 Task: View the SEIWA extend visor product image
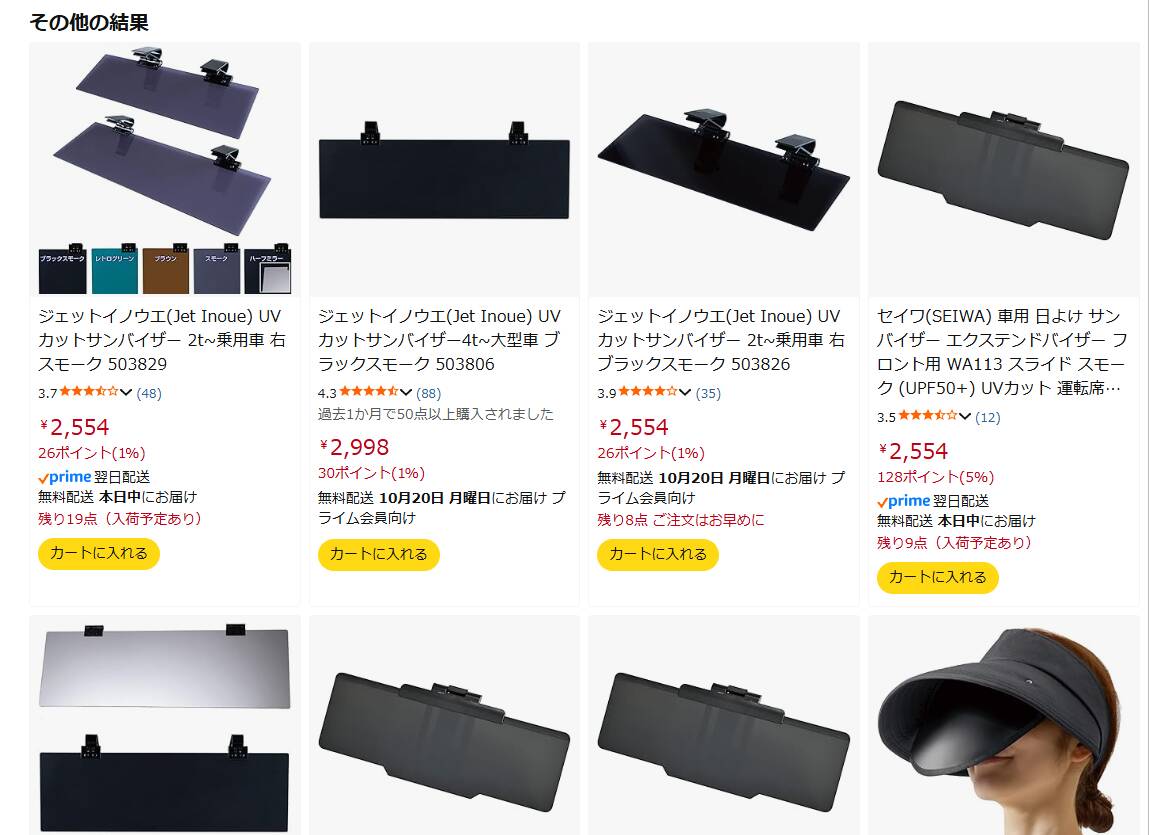(1003, 170)
